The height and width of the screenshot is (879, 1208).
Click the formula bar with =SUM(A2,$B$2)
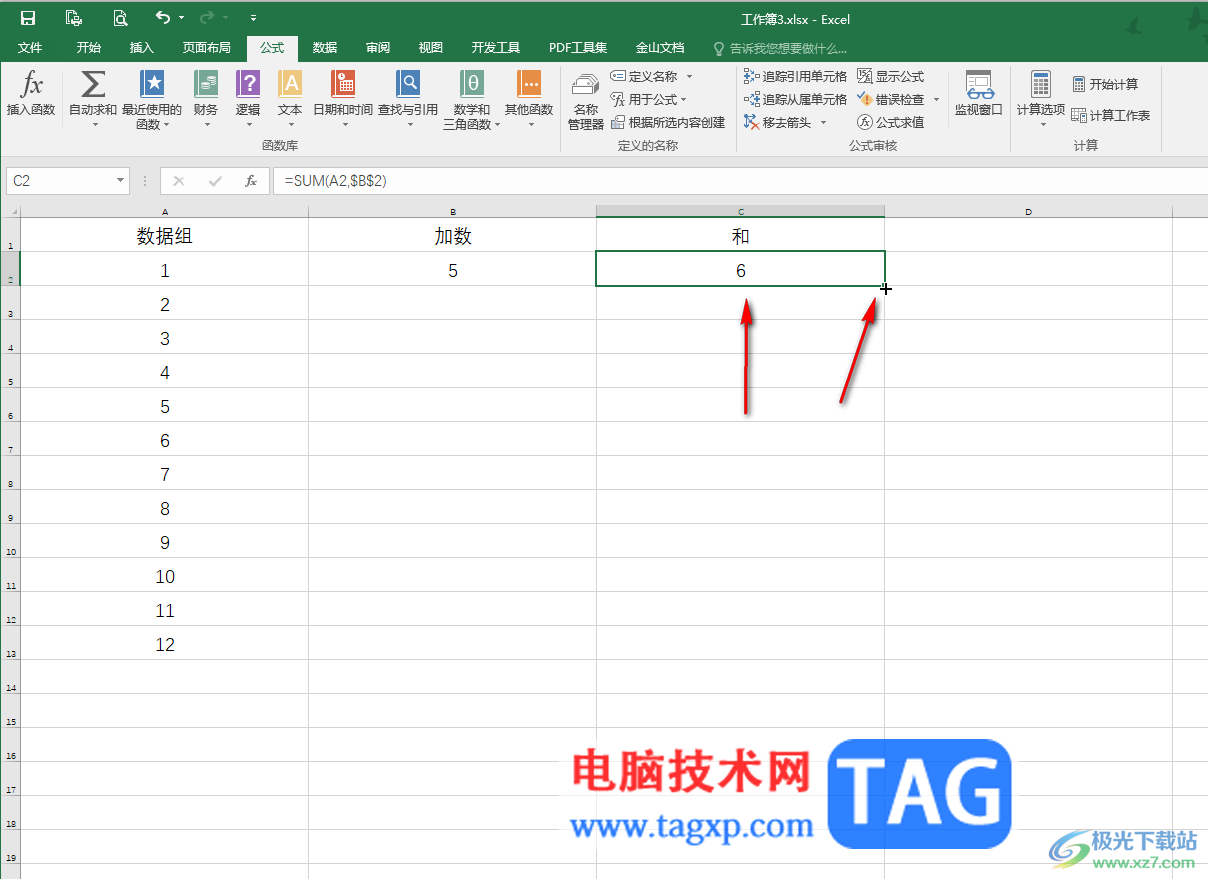point(740,181)
